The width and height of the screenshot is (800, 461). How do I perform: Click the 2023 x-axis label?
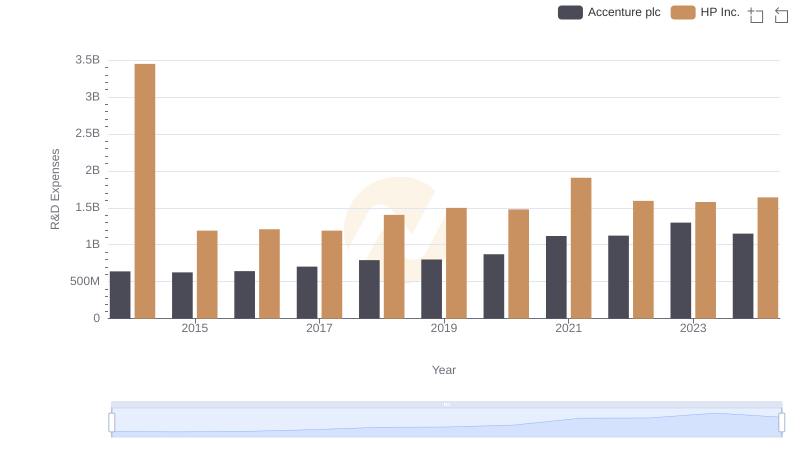[693, 328]
